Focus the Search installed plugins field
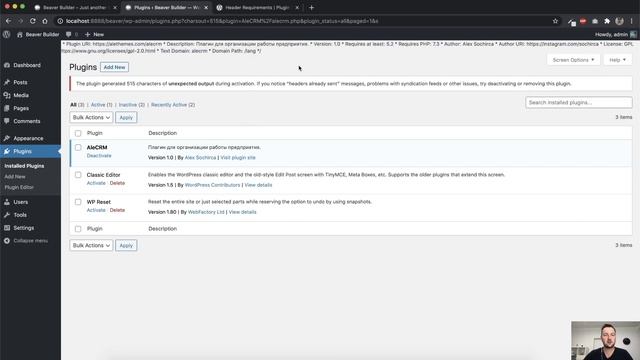This screenshot has height=360, width=640. pos(579,102)
